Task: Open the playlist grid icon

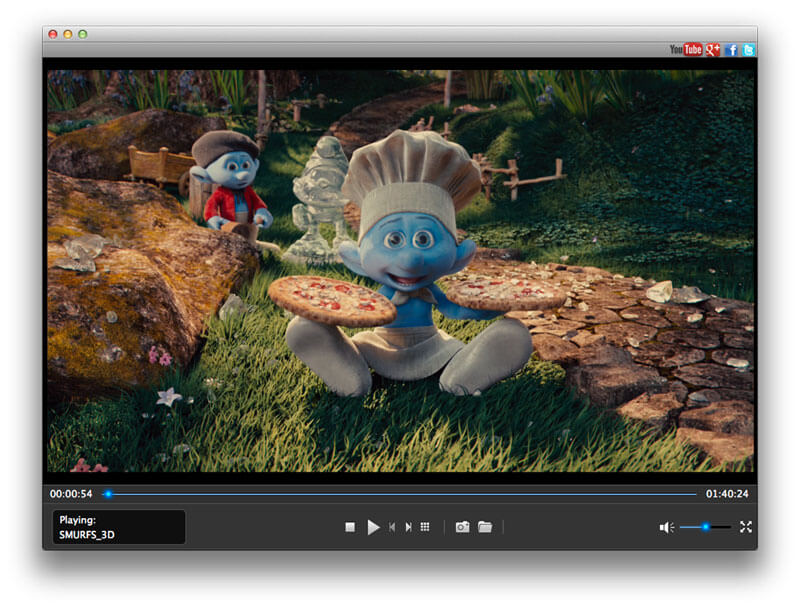Action: pos(424,527)
